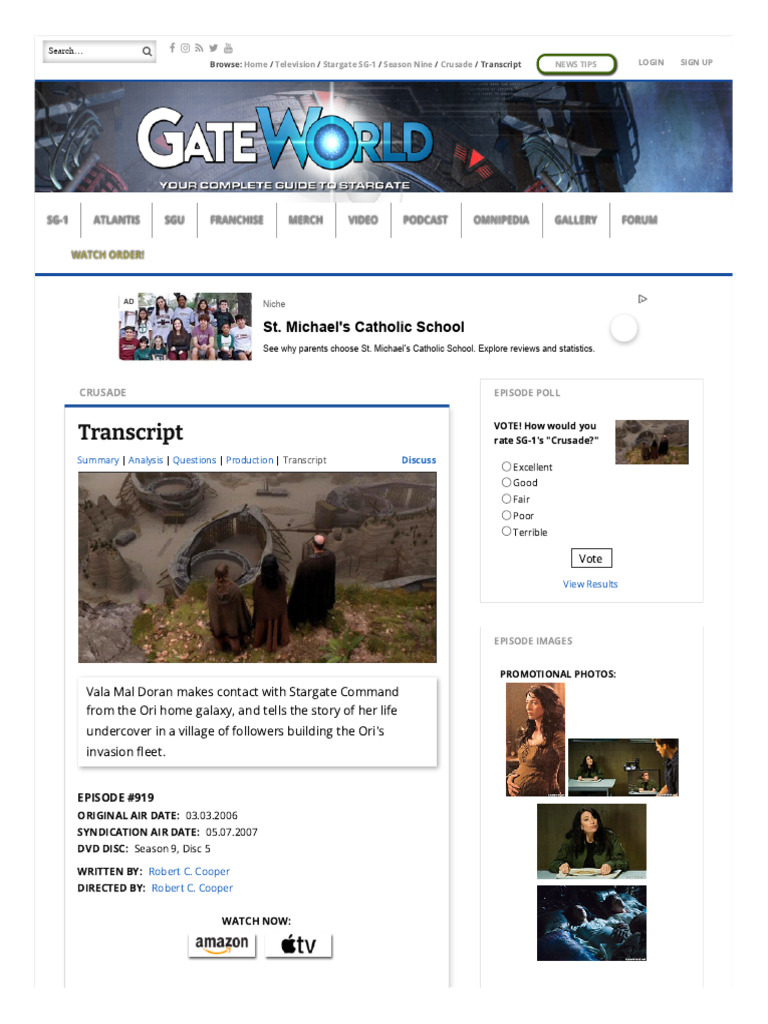Open the GALLERY navigation menu
This screenshot has height=1024, width=768.
click(x=575, y=220)
